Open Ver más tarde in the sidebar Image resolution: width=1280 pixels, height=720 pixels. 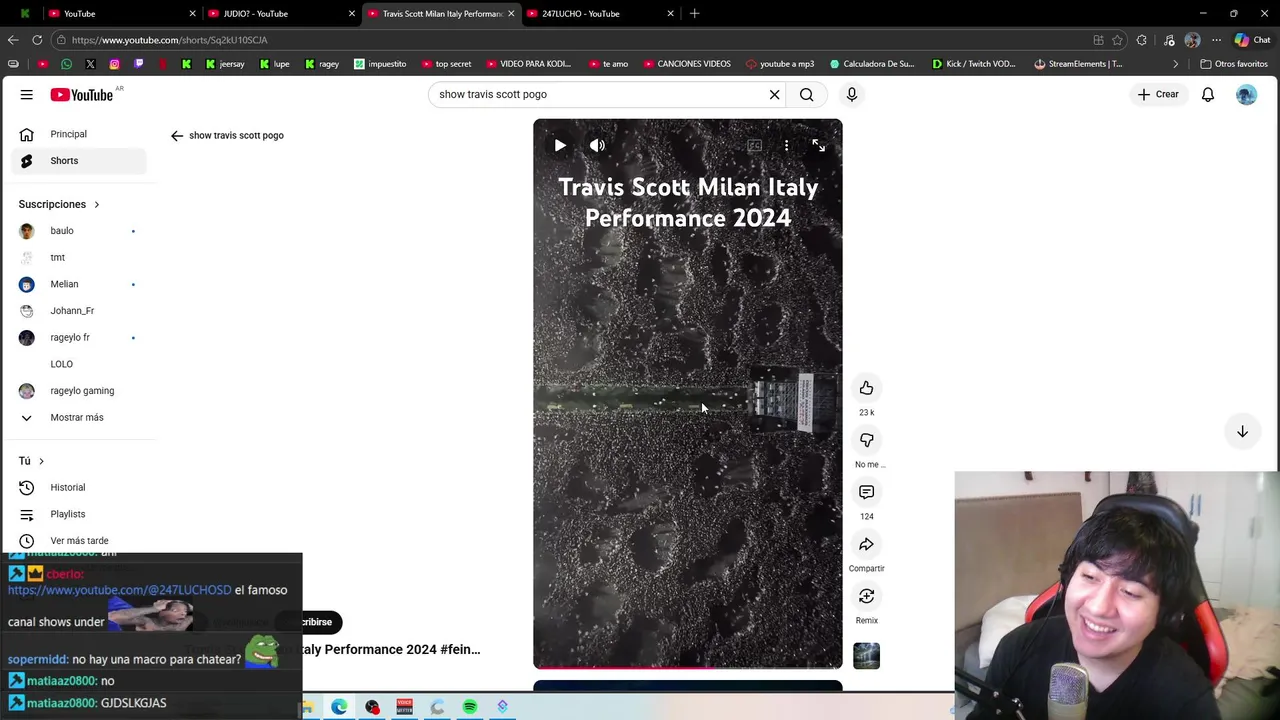(x=78, y=541)
